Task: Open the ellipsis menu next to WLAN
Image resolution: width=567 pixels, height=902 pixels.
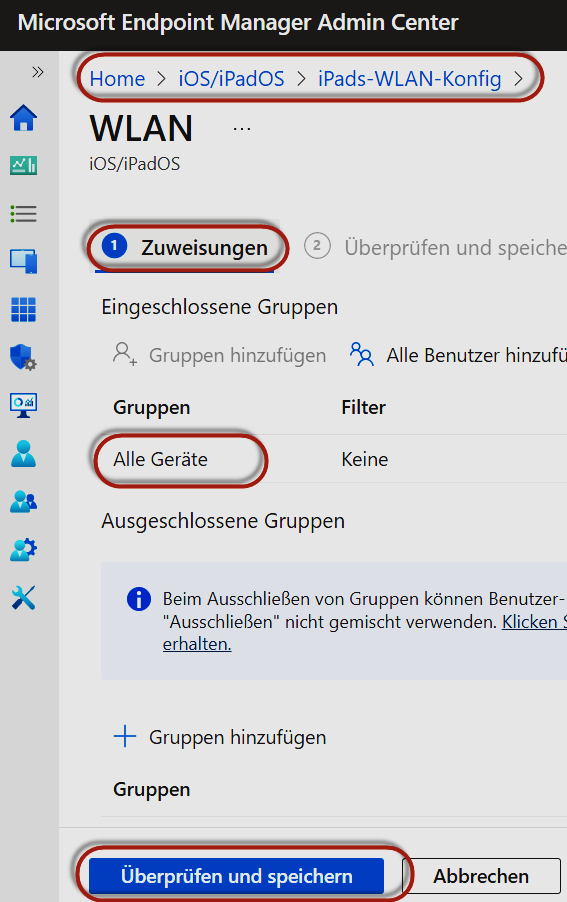Action: pos(242,129)
